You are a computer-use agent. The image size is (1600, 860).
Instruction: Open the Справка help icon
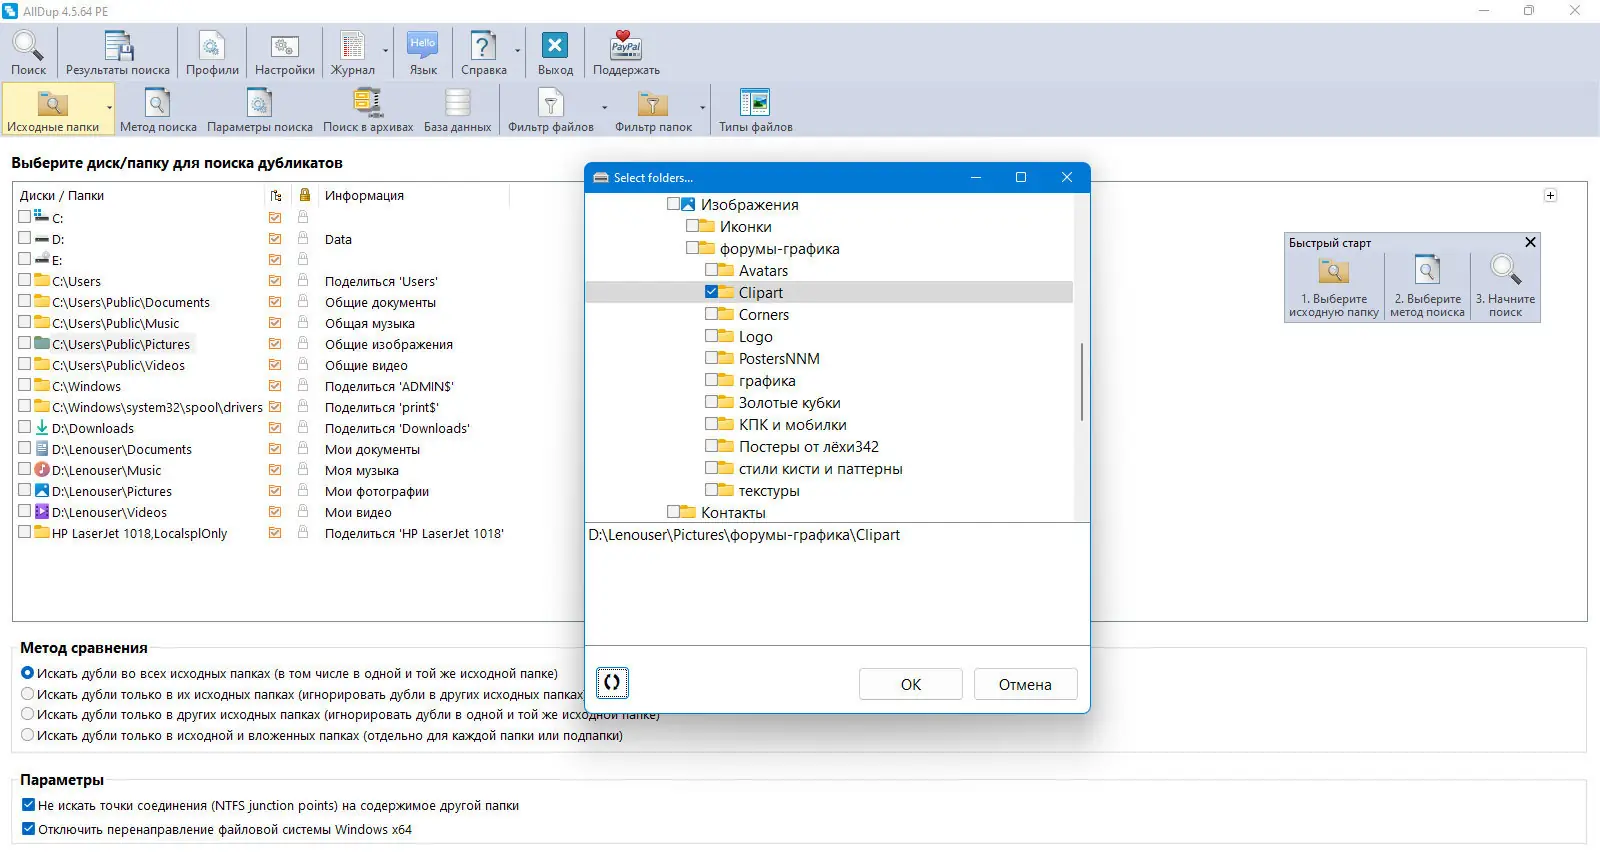point(484,53)
